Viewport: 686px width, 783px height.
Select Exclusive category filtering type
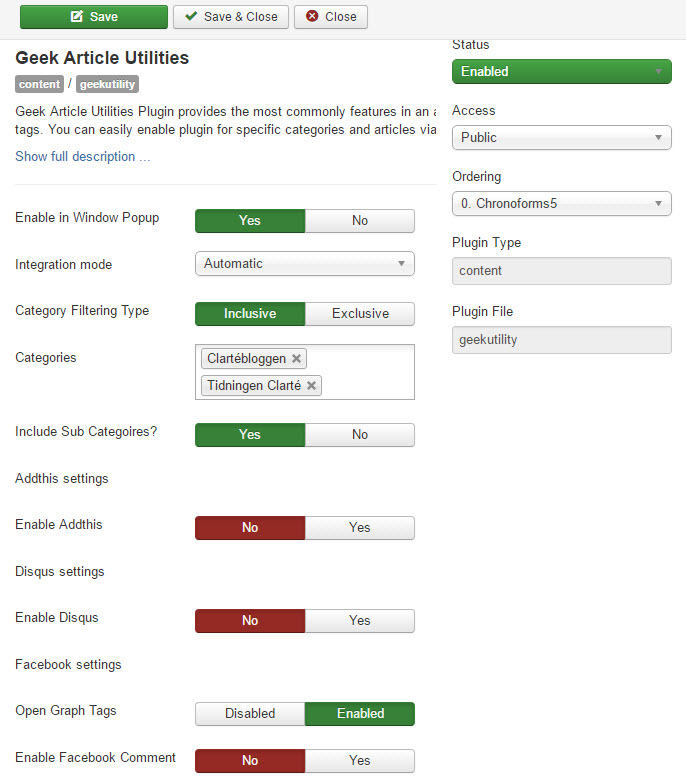pos(359,314)
